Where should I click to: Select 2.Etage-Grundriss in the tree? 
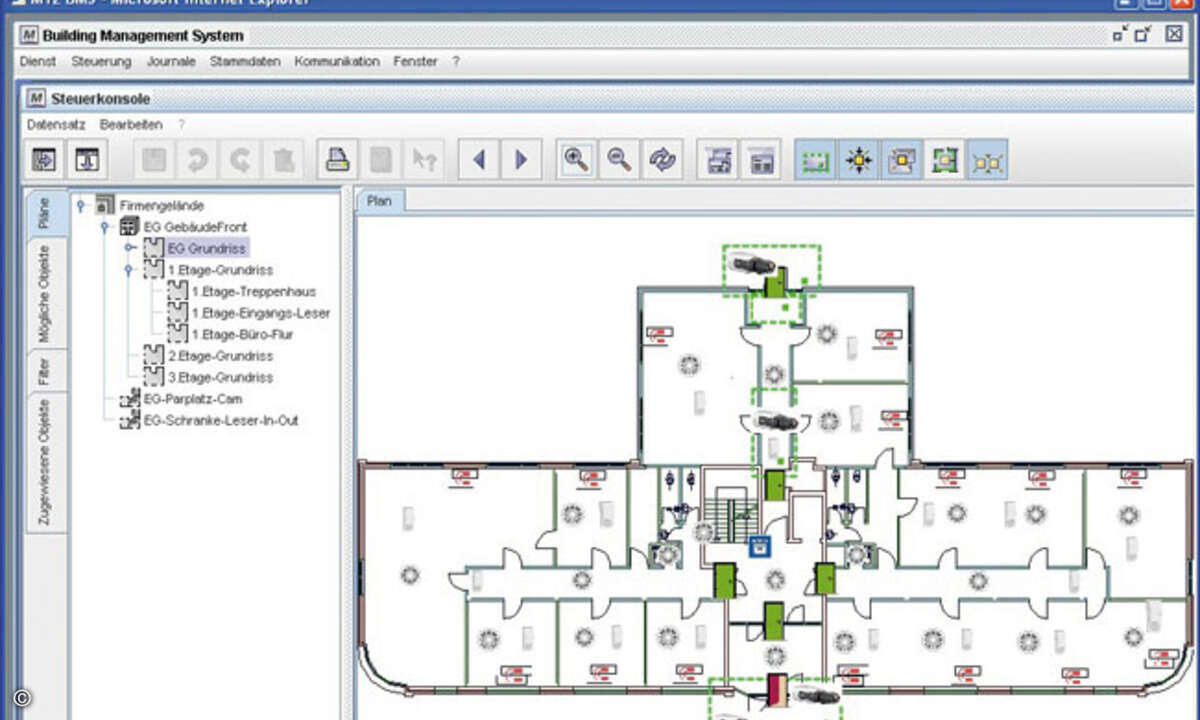click(x=220, y=356)
